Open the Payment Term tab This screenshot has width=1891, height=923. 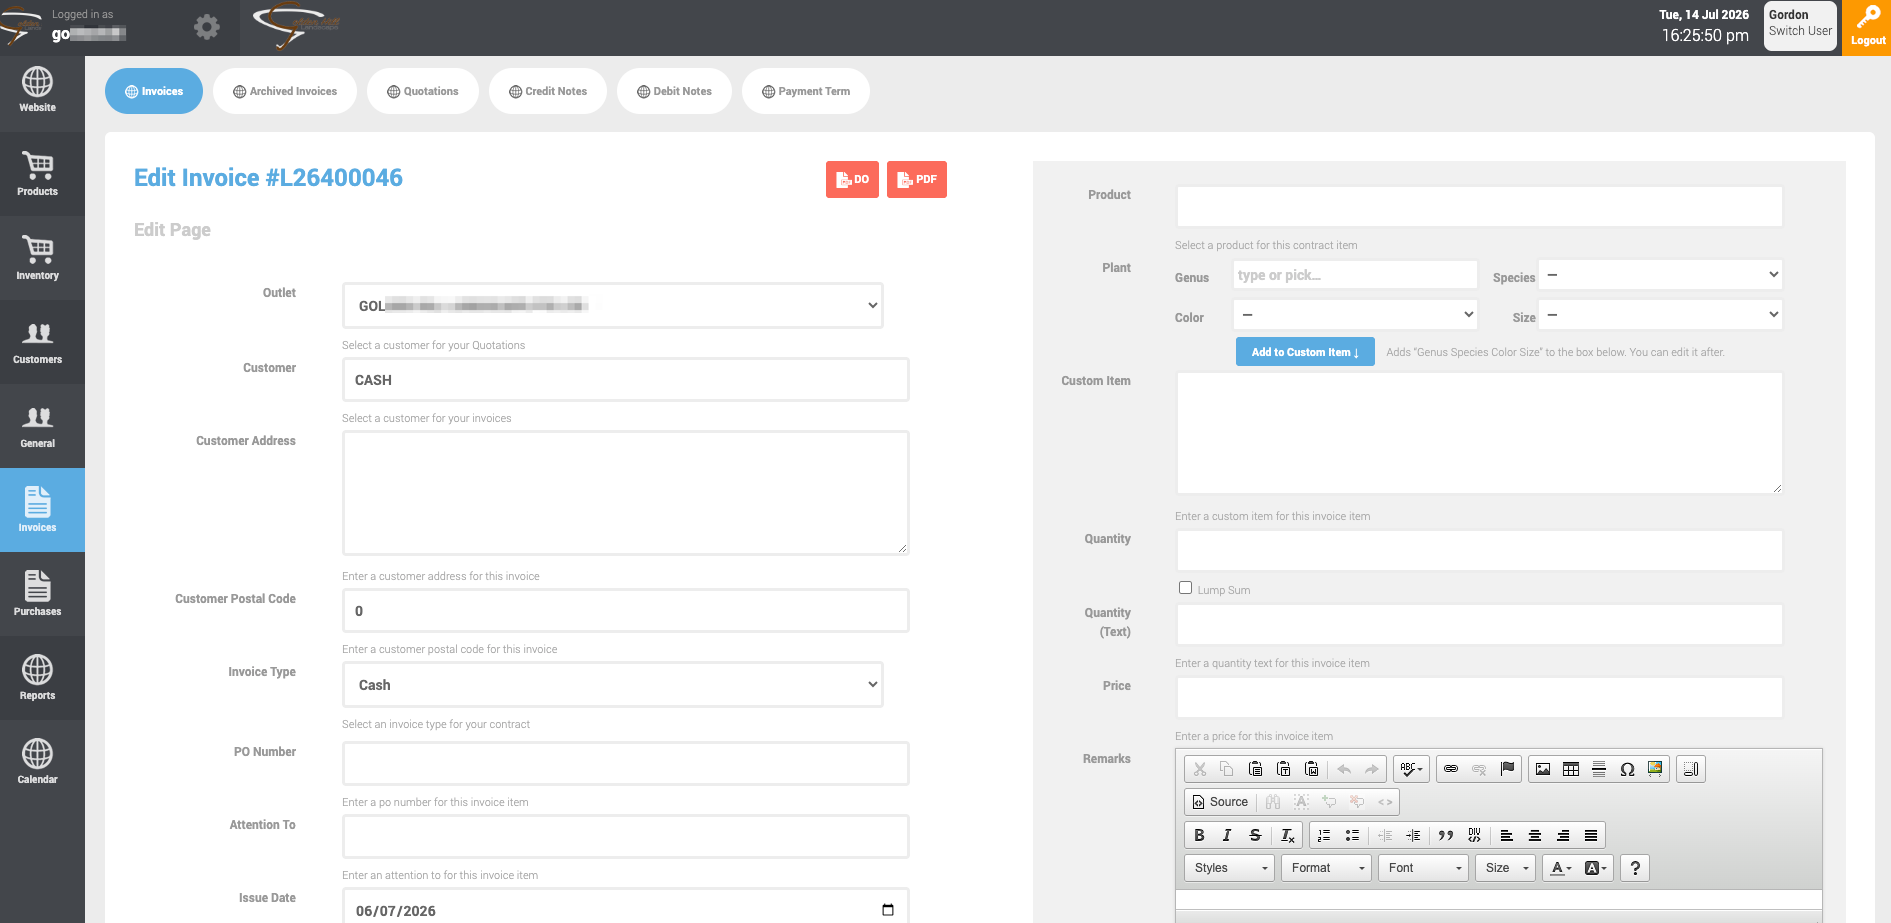pos(806,91)
